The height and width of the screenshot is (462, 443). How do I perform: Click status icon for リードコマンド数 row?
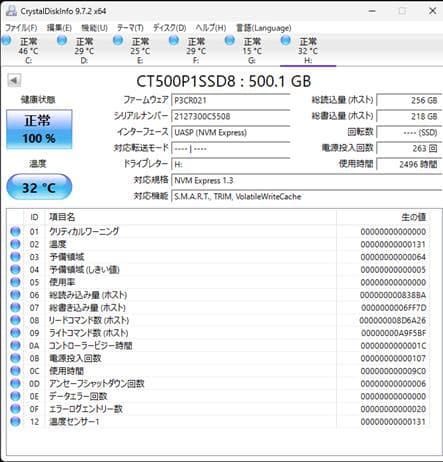(x=15, y=320)
